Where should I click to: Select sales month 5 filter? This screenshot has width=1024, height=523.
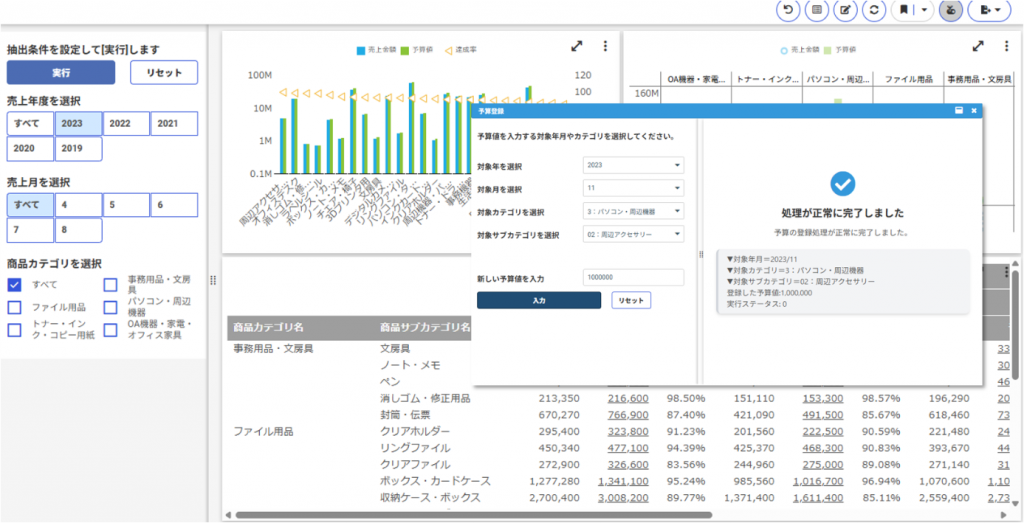(x=126, y=205)
